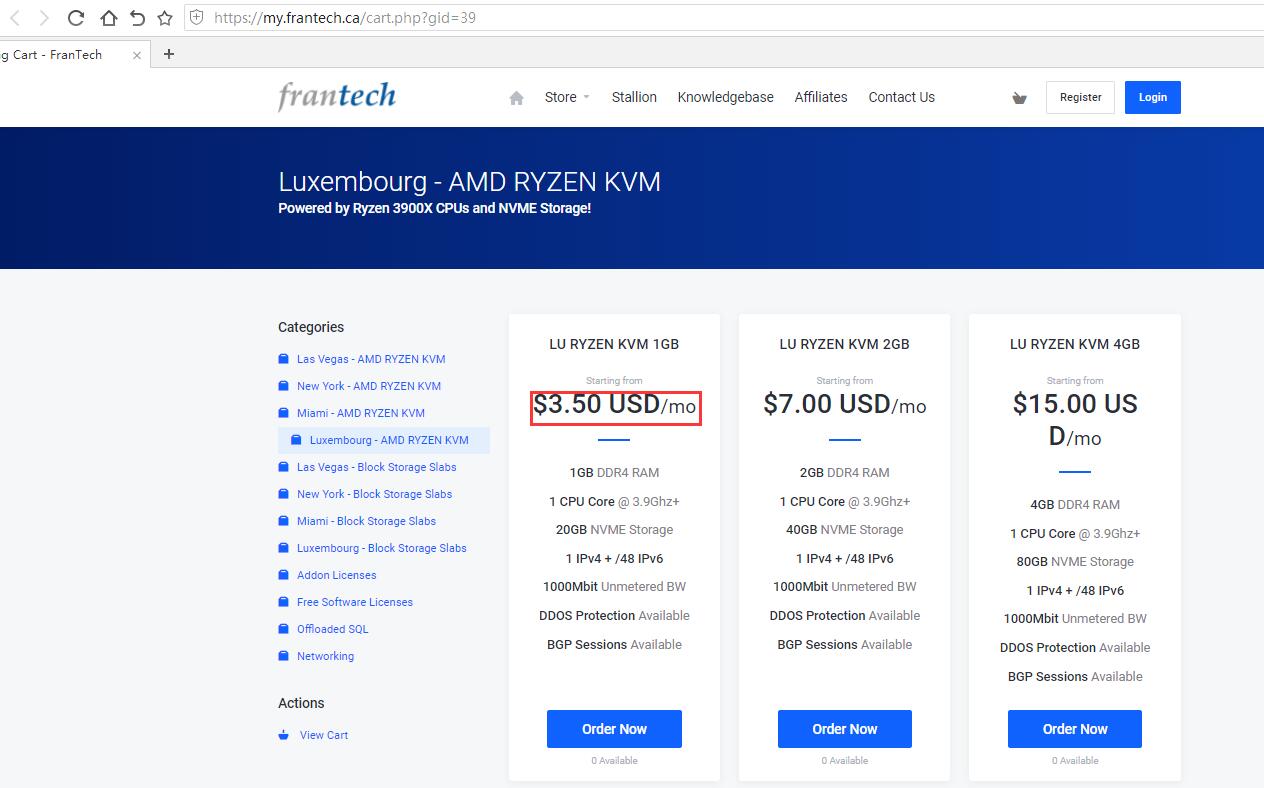The width and height of the screenshot is (1264, 788).
Task: Expand the Store dropdown menu
Action: (567, 97)
